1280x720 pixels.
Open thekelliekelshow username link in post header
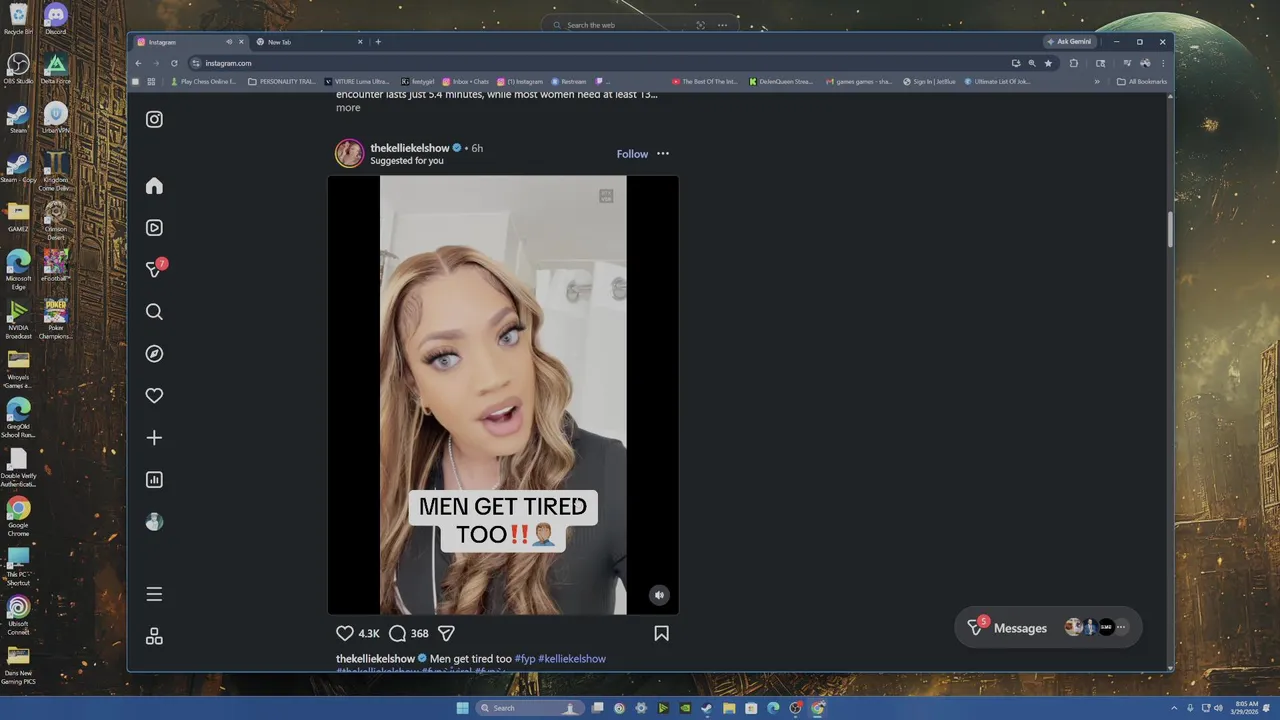coord(410,148)
